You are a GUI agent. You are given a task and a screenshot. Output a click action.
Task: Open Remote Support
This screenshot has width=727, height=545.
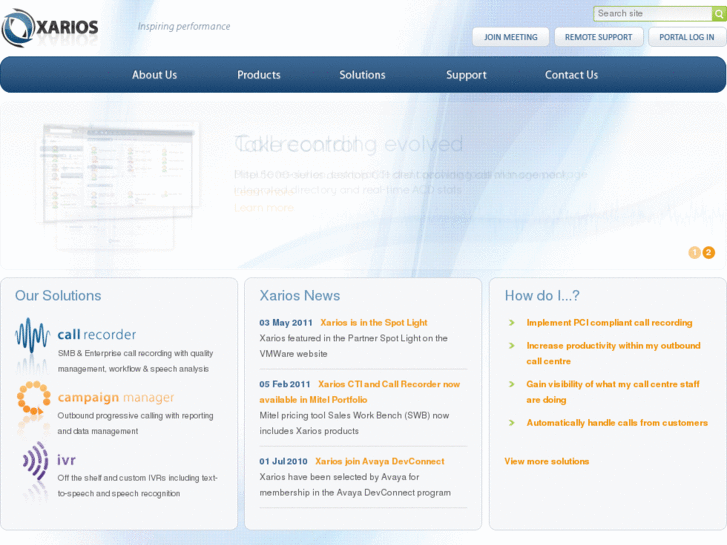tap(599, 37)
